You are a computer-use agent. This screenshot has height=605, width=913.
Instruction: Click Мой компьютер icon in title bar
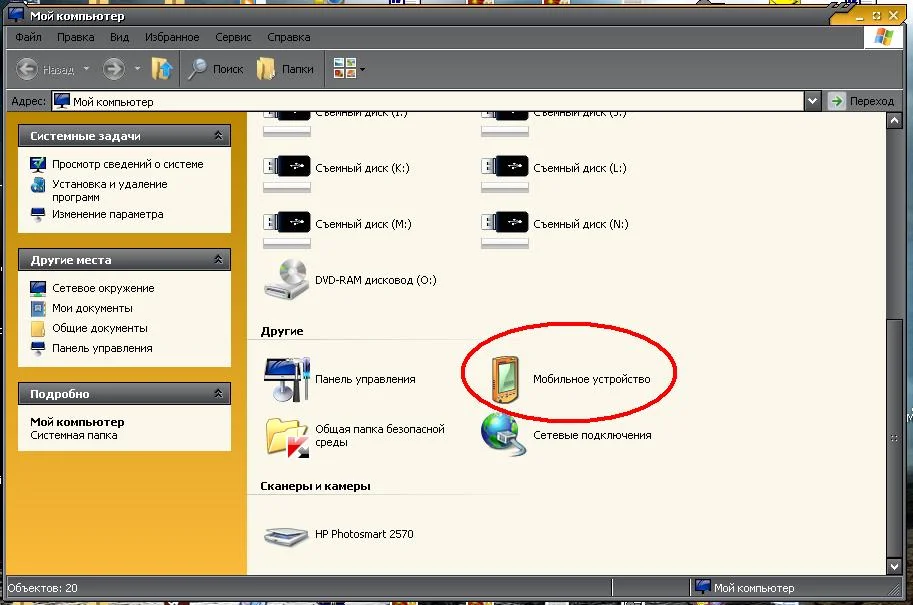pyautogui.click(x=16, y=15)
